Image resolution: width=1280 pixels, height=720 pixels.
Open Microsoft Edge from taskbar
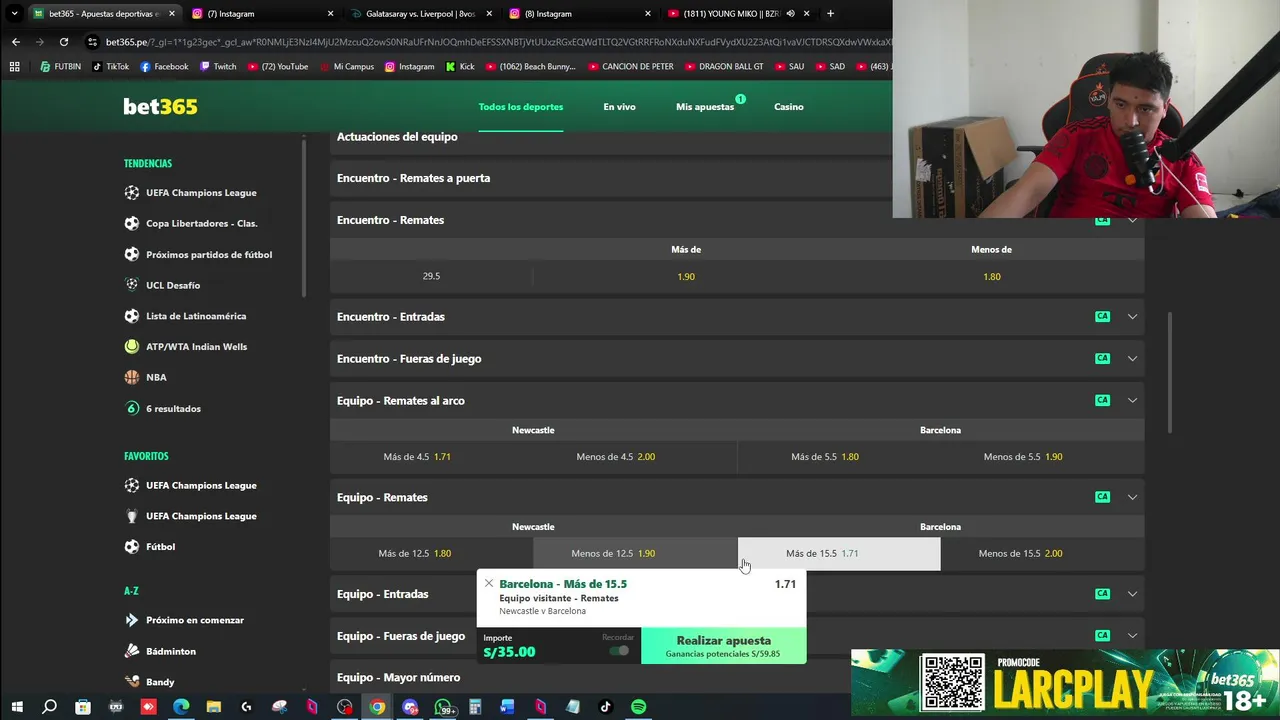[x=181, y=707]
